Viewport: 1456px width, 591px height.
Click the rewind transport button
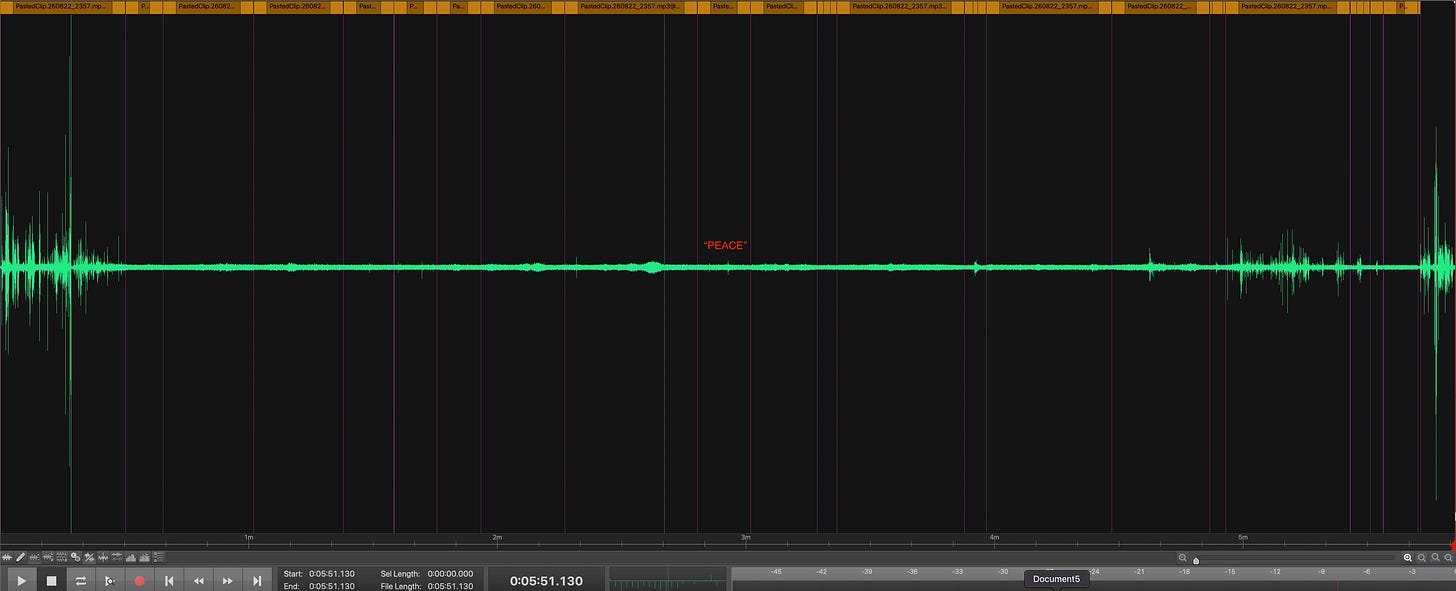[199, 580]
